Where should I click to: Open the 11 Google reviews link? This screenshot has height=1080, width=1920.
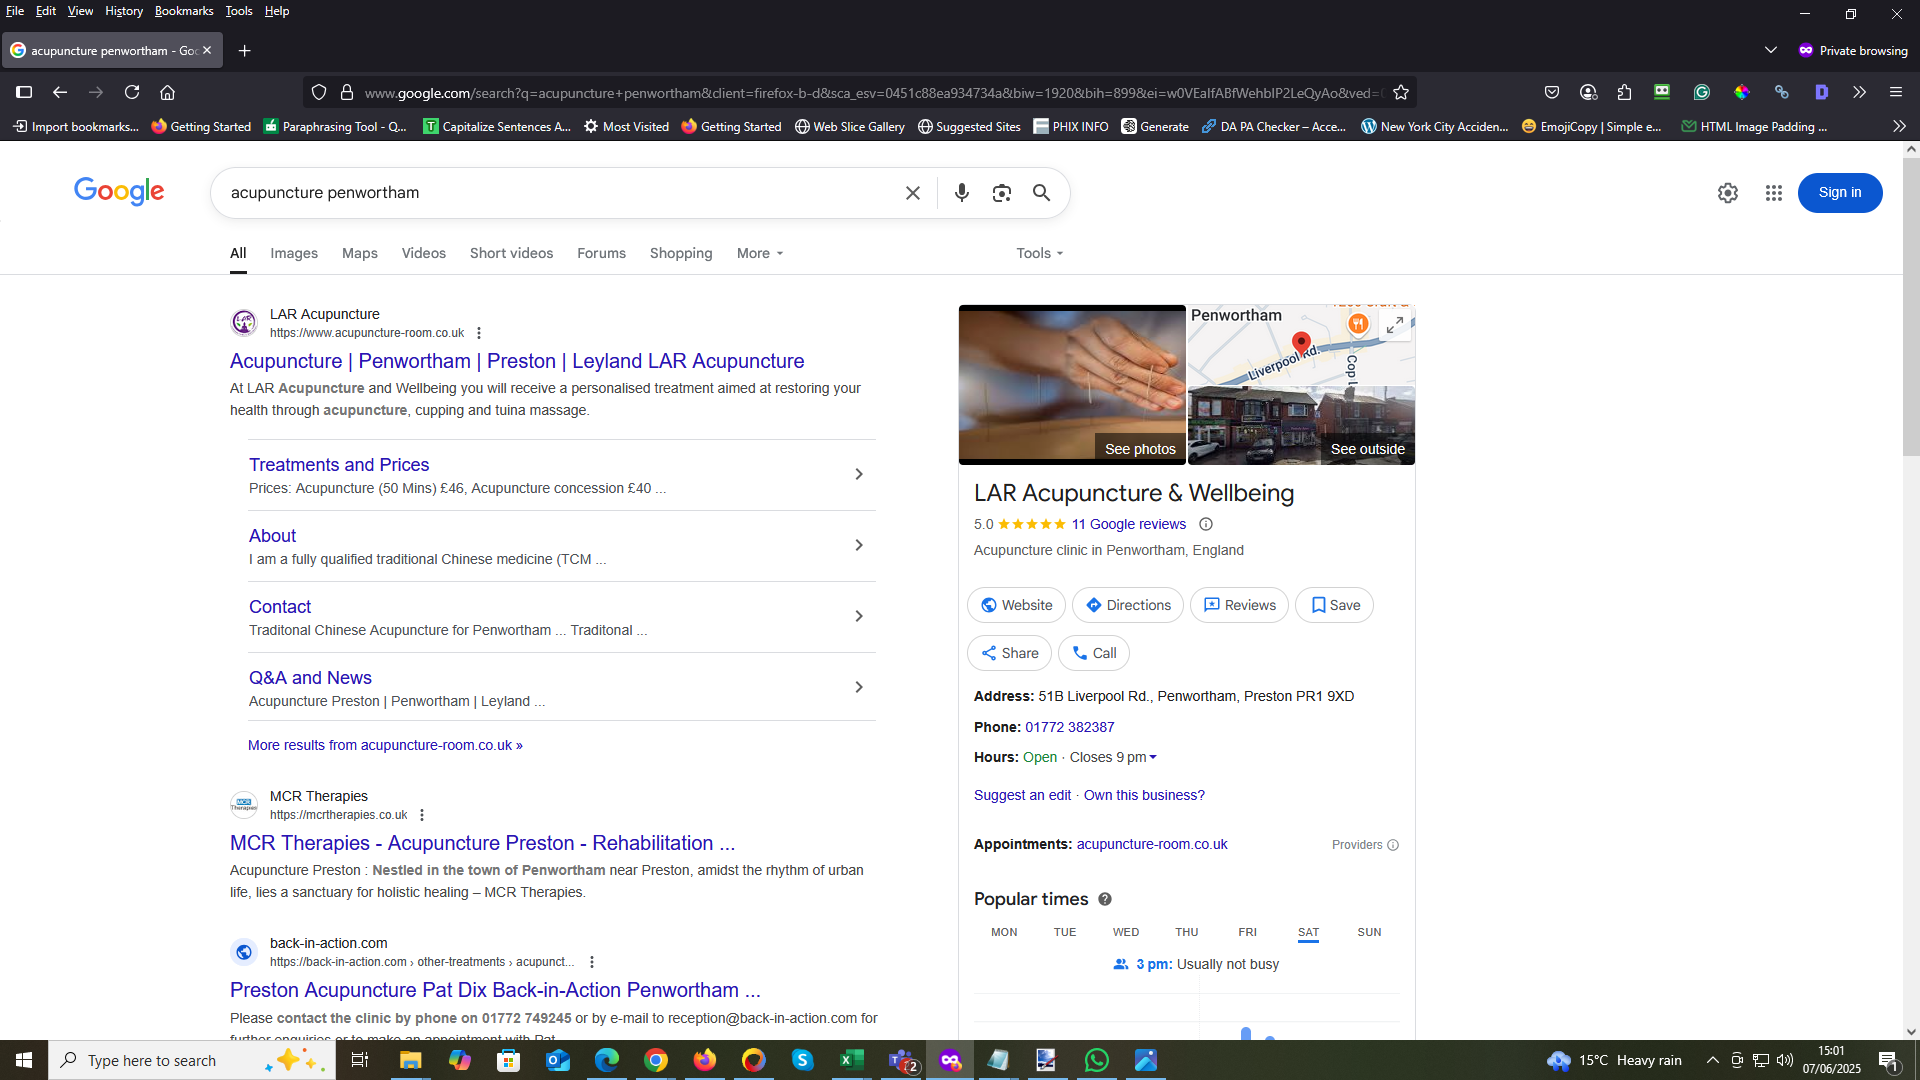click(x=1128, y=524)
